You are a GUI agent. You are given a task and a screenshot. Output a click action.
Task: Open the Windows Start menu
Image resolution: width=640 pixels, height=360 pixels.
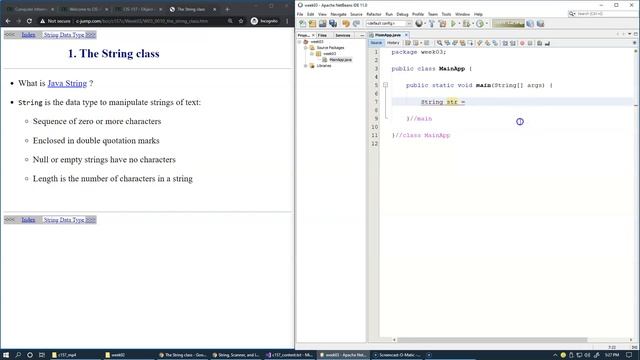pyautogui.click(x=6, y=355)
